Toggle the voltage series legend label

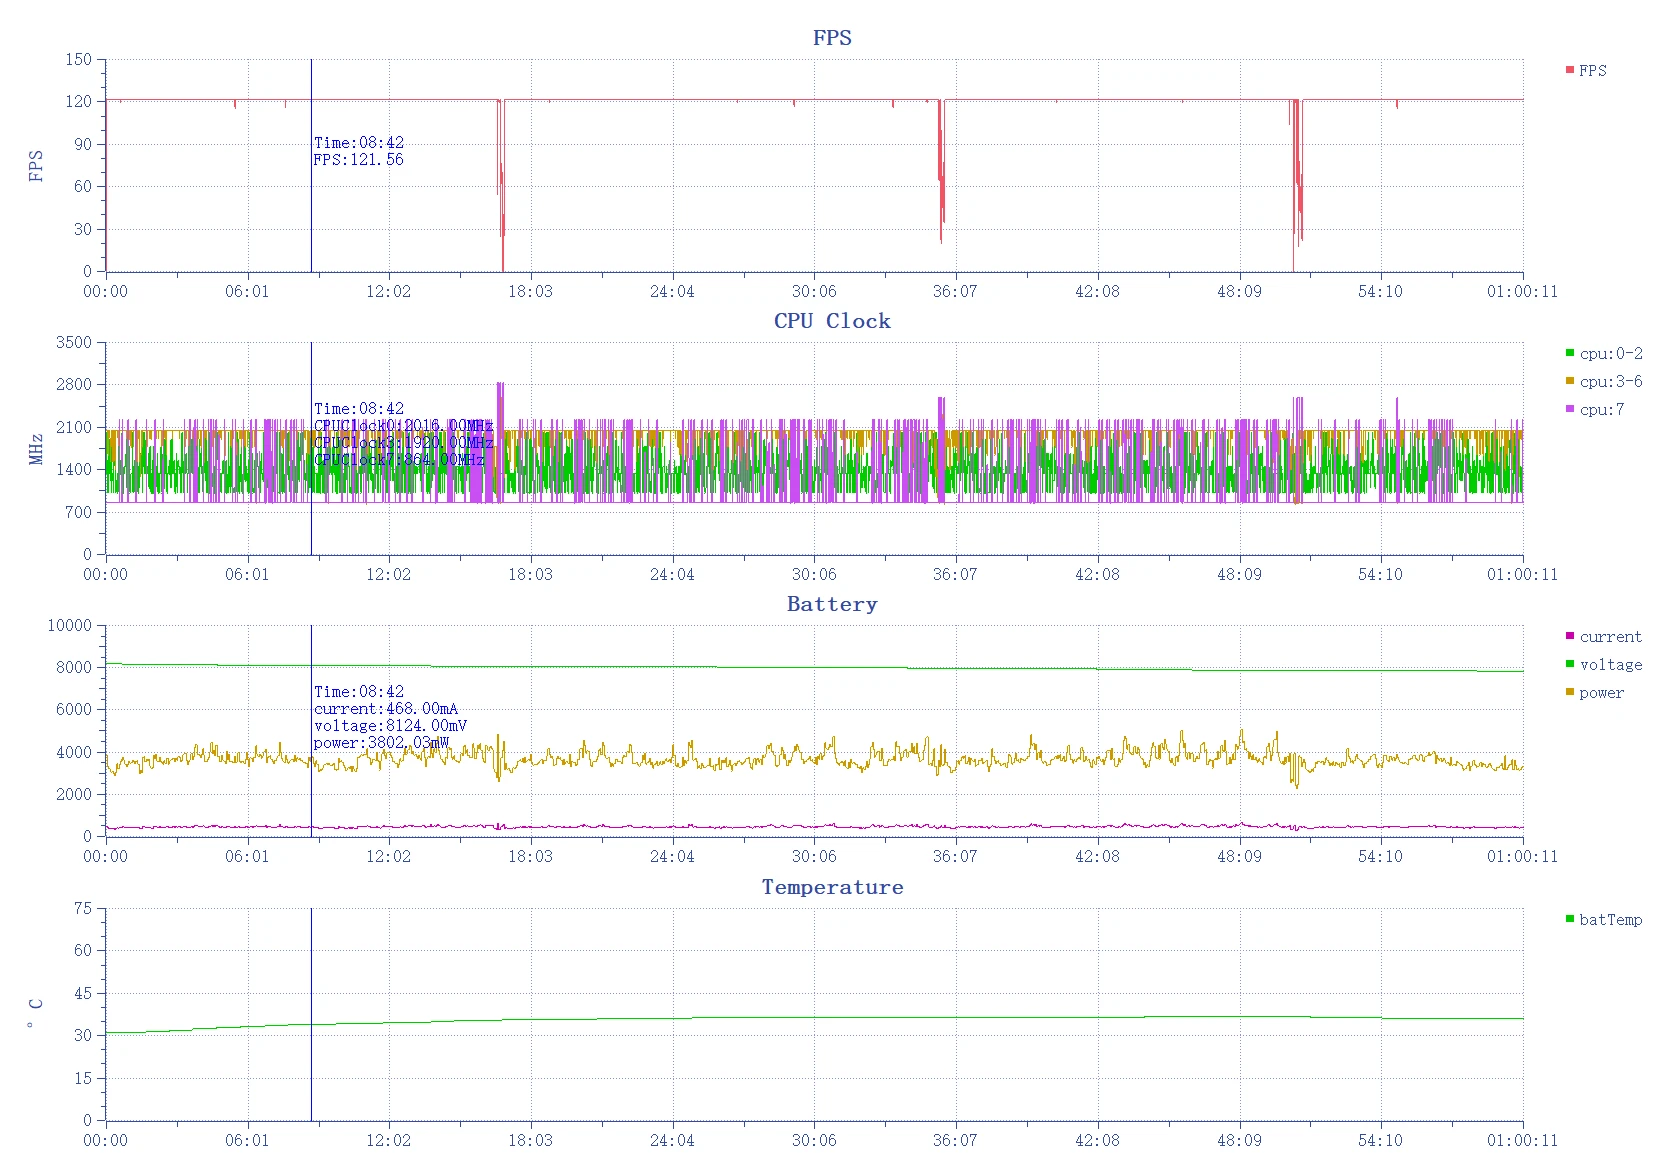coord(1610,665)
